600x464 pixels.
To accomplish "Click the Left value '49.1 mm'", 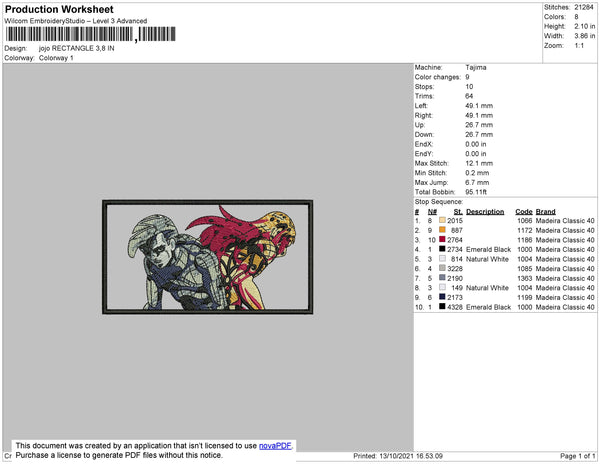I will tap(479, 106).
